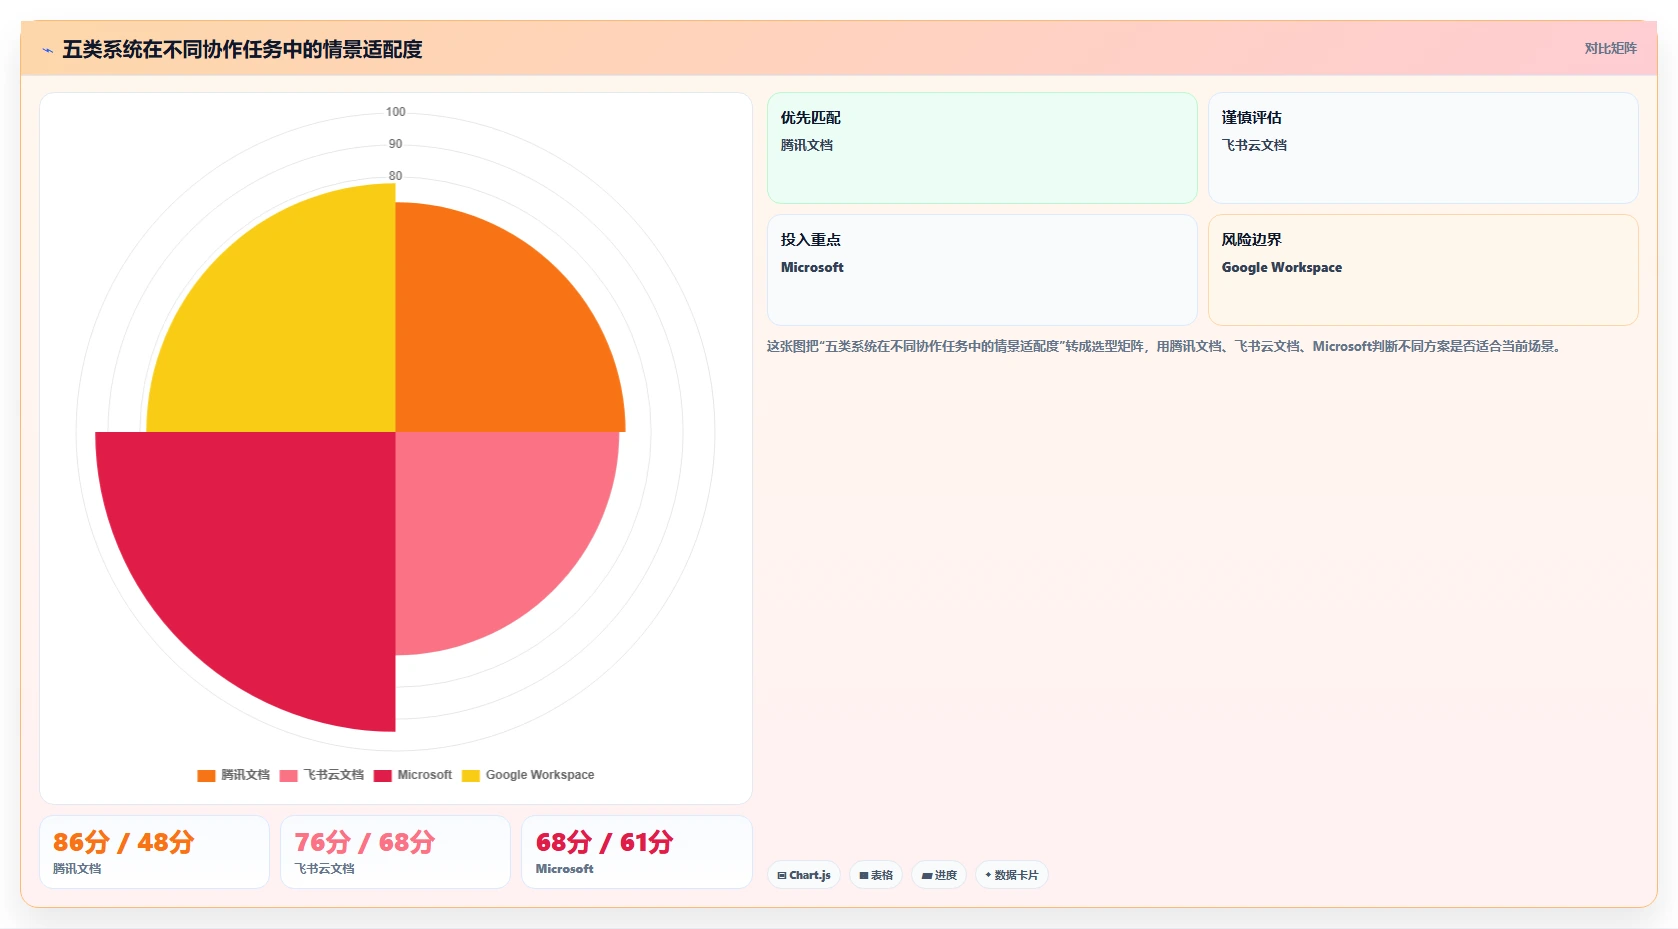Click the Google Workspace legend label
This screenshot has width=1678, height=929.
pos(540,775)
